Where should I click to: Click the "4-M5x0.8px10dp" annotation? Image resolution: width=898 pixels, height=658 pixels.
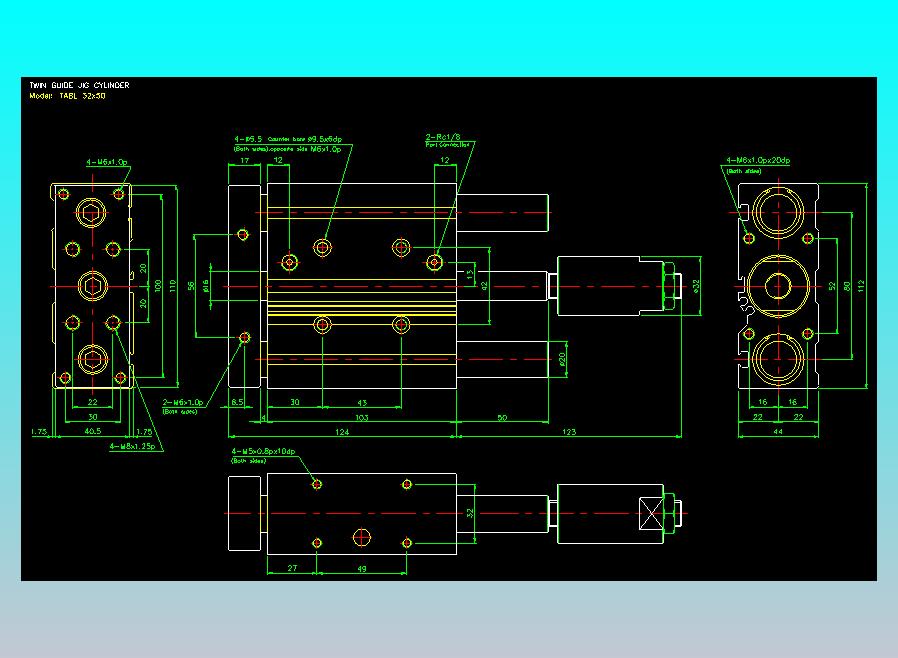click(x=263, y=451)
